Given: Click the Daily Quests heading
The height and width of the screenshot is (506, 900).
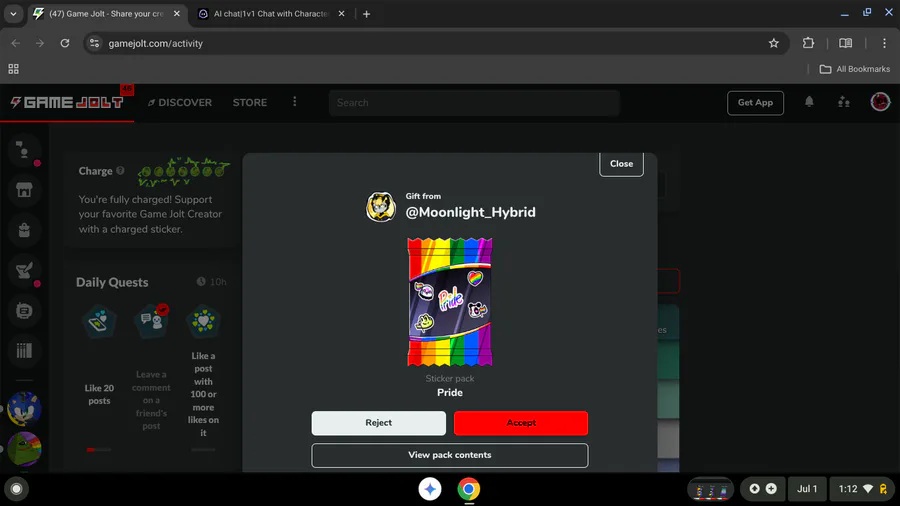Looking at the screenshot, I should (x=112, y=282).
